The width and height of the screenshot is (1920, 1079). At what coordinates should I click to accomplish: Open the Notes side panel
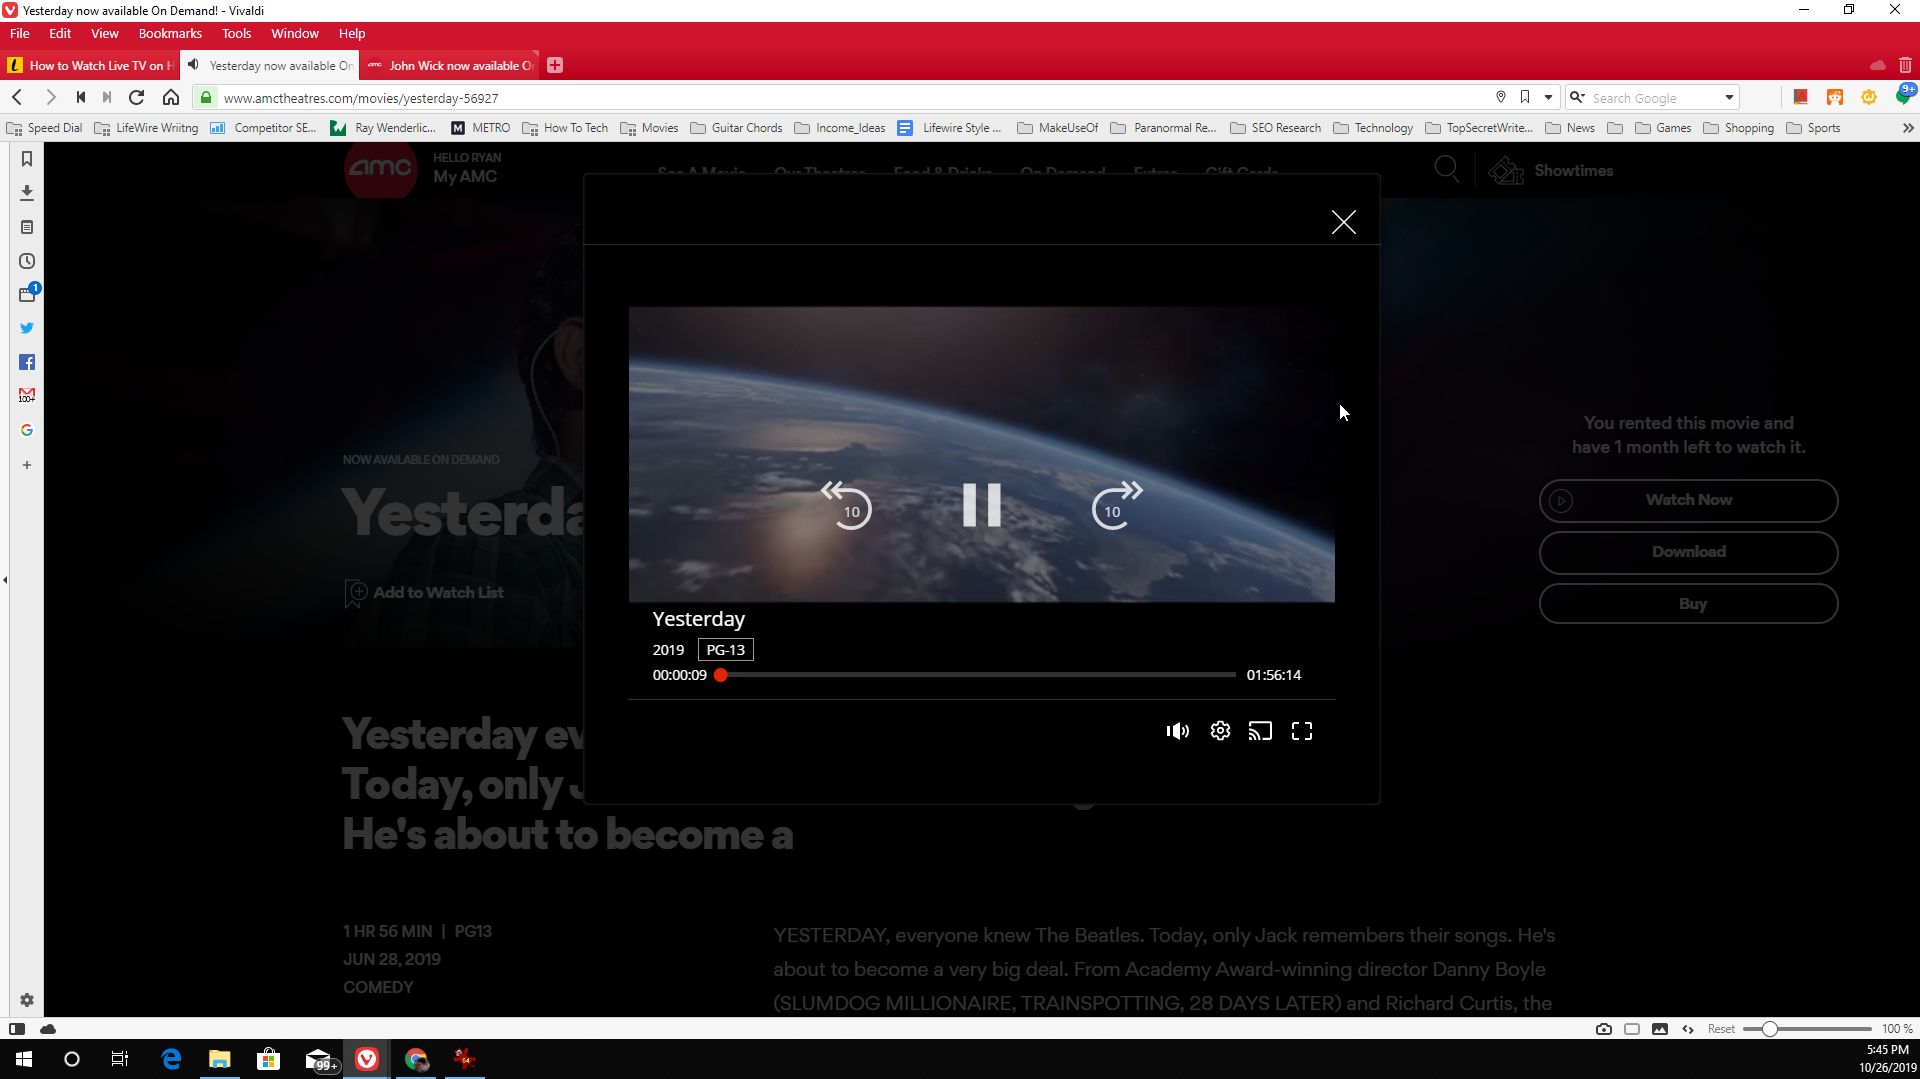27,227
